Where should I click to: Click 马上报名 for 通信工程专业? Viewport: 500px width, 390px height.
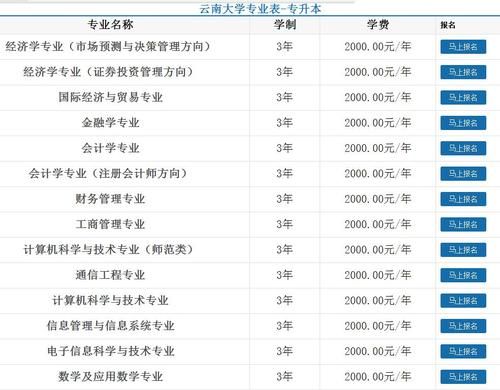pyautogui.click(x=463, y=275)
